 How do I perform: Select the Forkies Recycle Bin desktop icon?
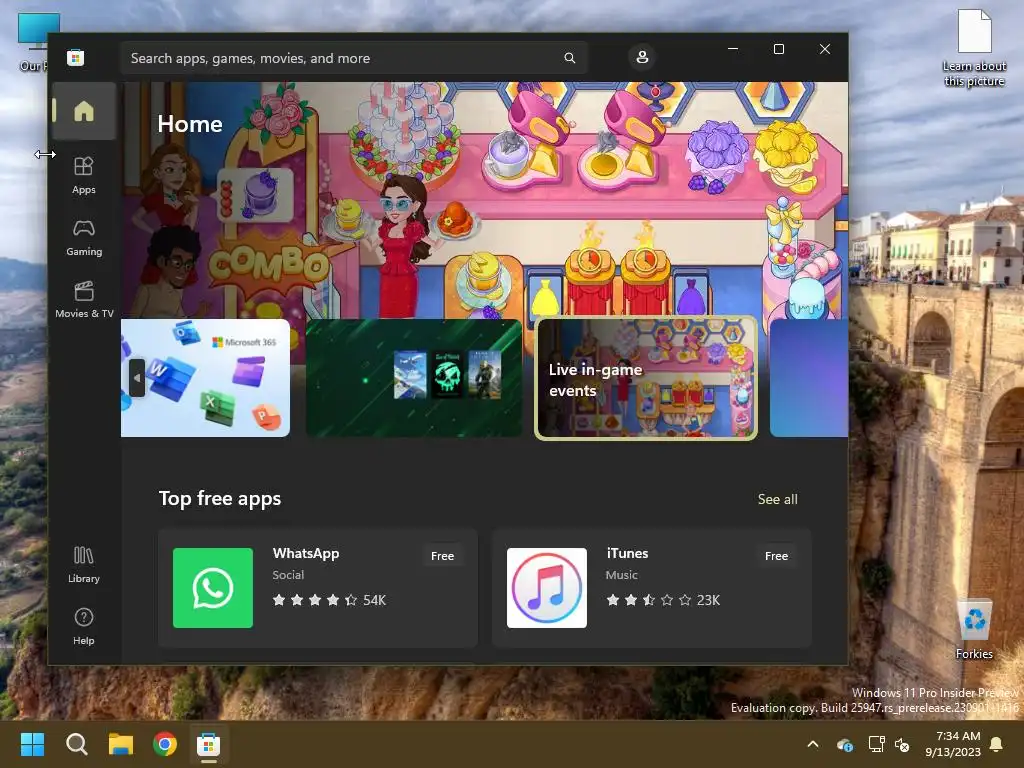[x=974, y=629]
